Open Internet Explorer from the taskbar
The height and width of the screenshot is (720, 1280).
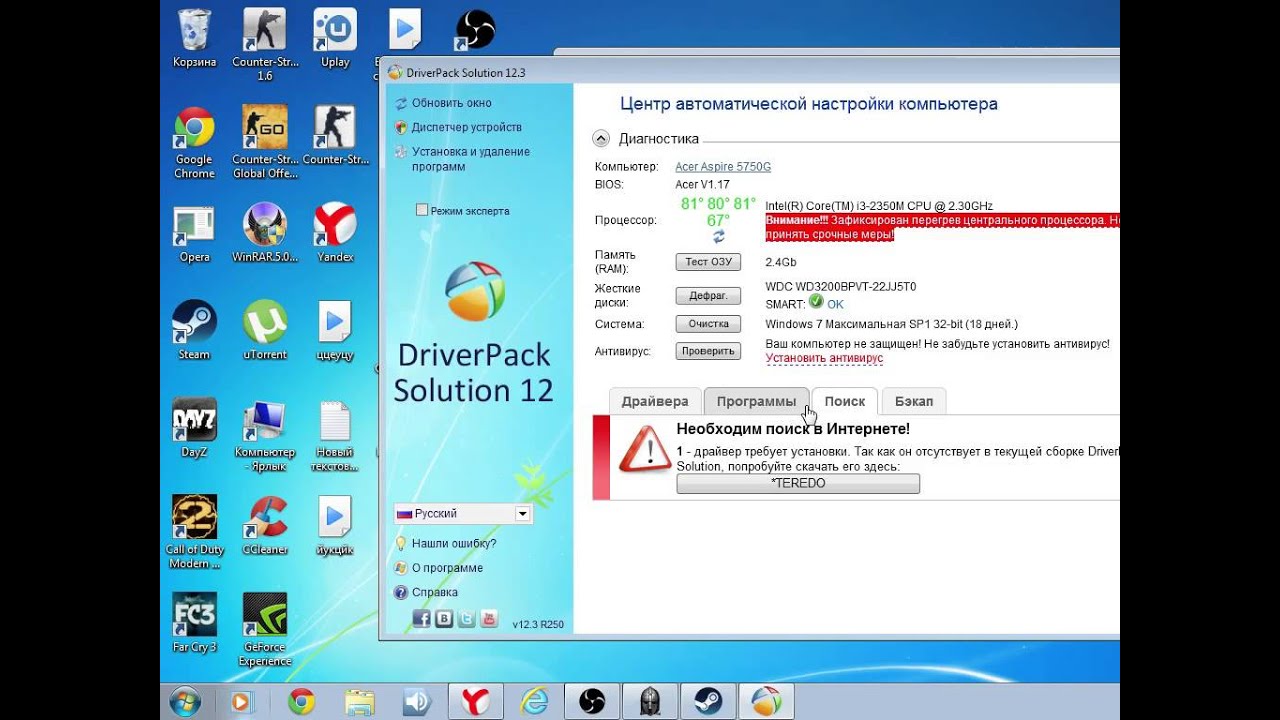pos(534,702)
